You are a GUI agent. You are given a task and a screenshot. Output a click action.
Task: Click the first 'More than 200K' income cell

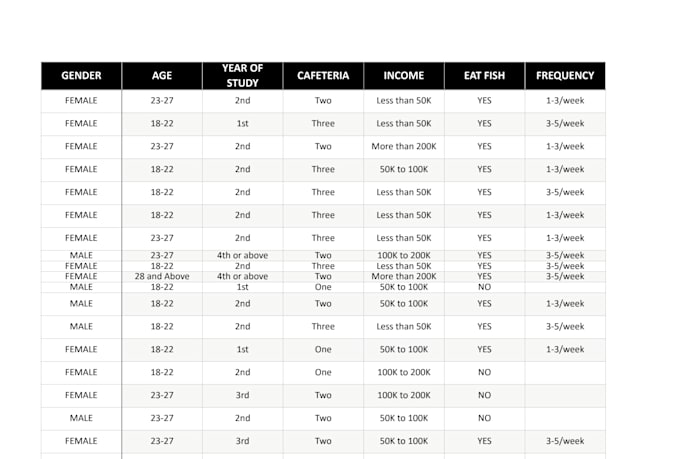[404, 146]
